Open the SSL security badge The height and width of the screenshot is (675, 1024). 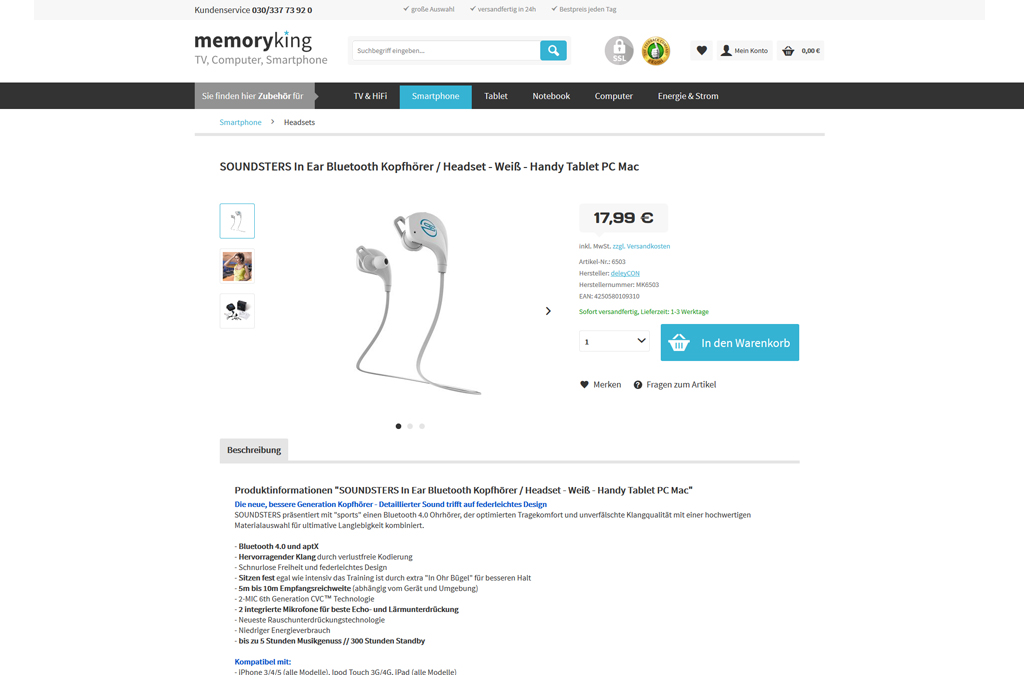618,50
